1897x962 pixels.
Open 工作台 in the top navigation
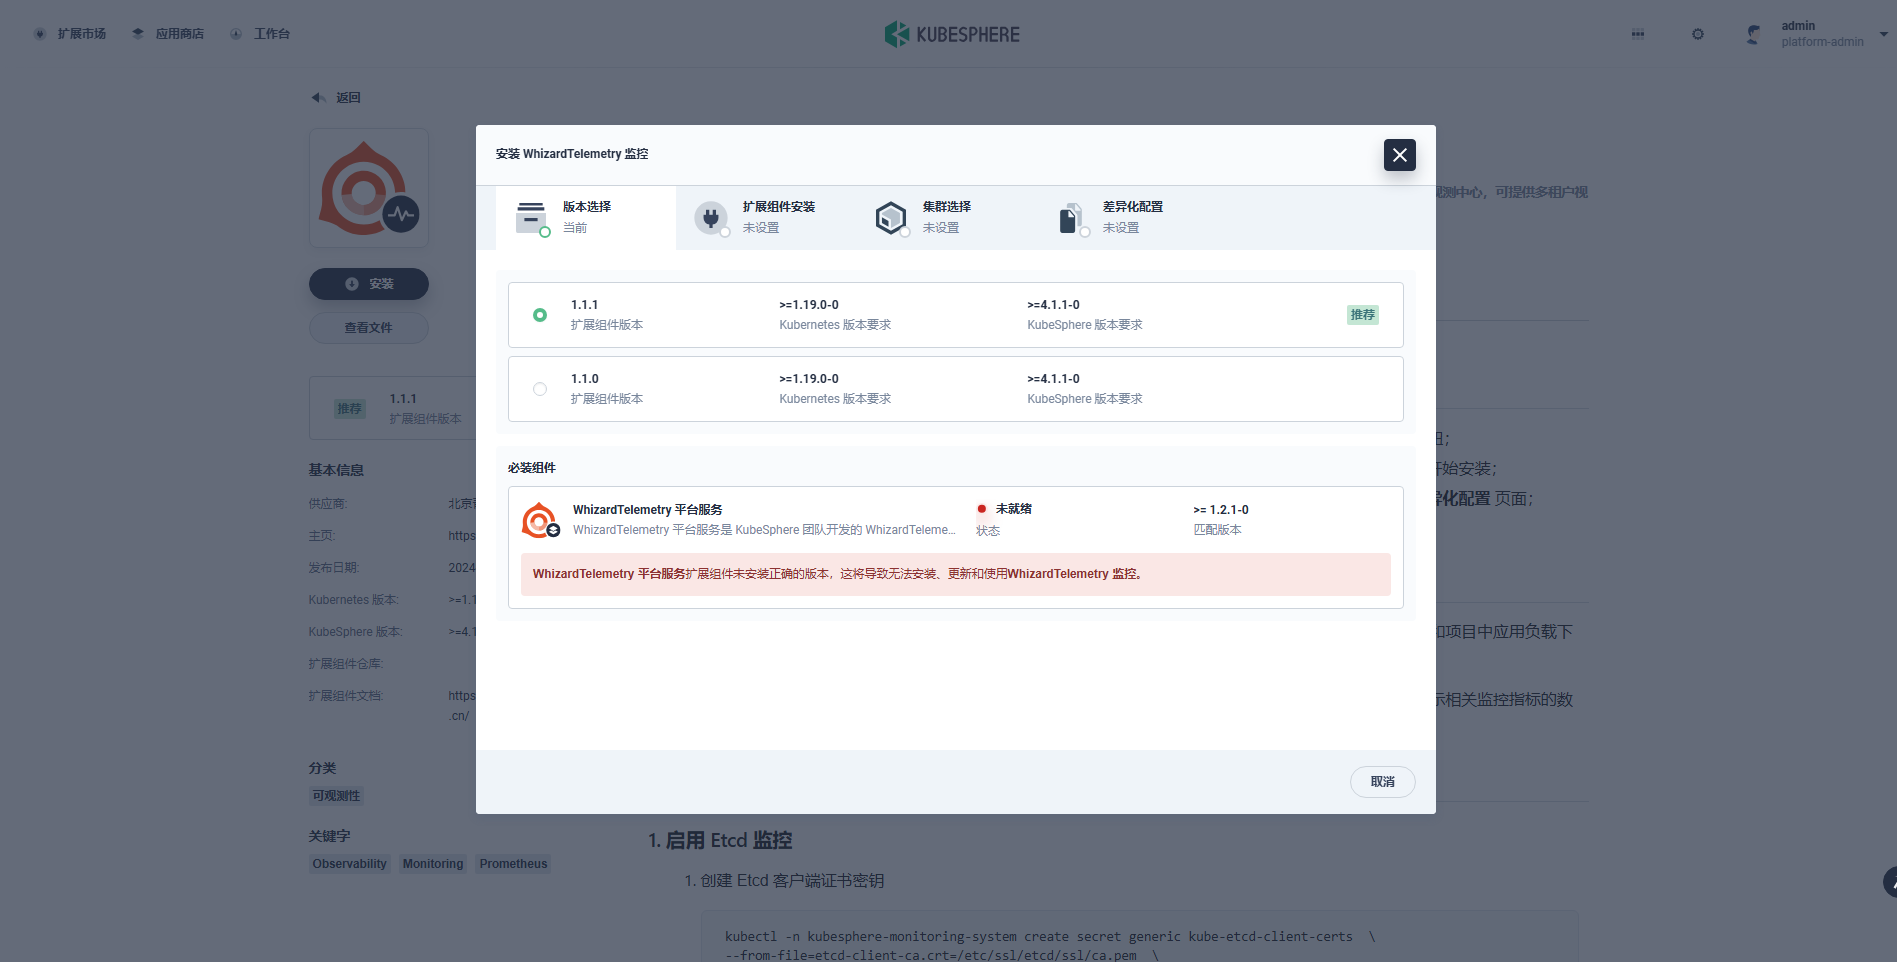tap(260, 34)
